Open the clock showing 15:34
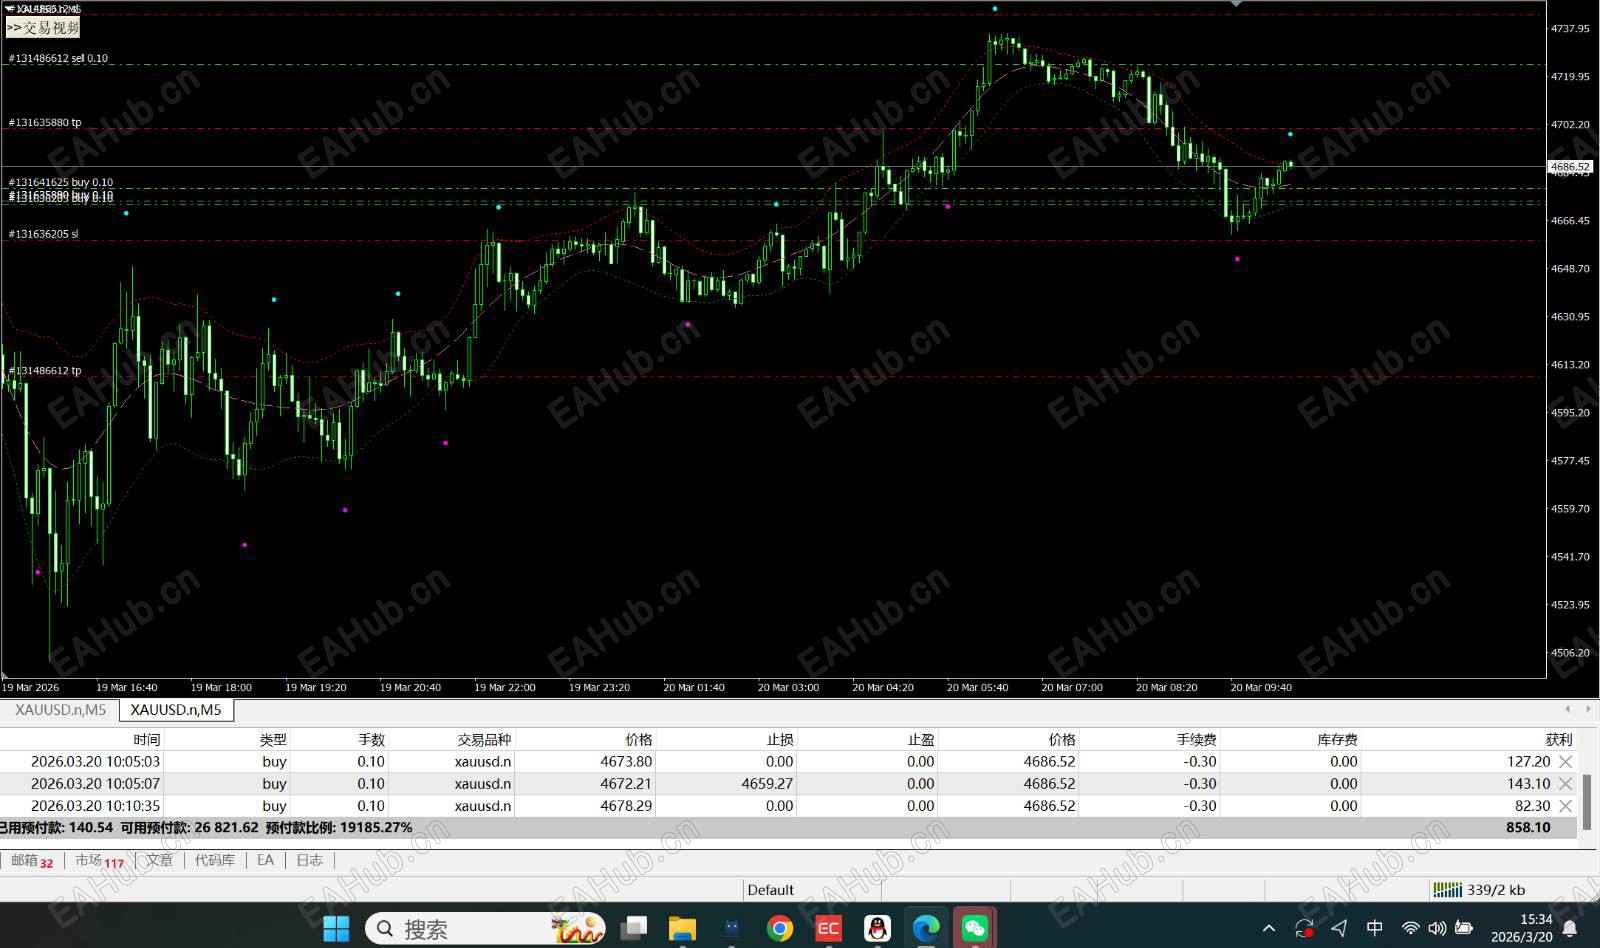Viewport: 1600px width, 948px height. (1522, 929)
